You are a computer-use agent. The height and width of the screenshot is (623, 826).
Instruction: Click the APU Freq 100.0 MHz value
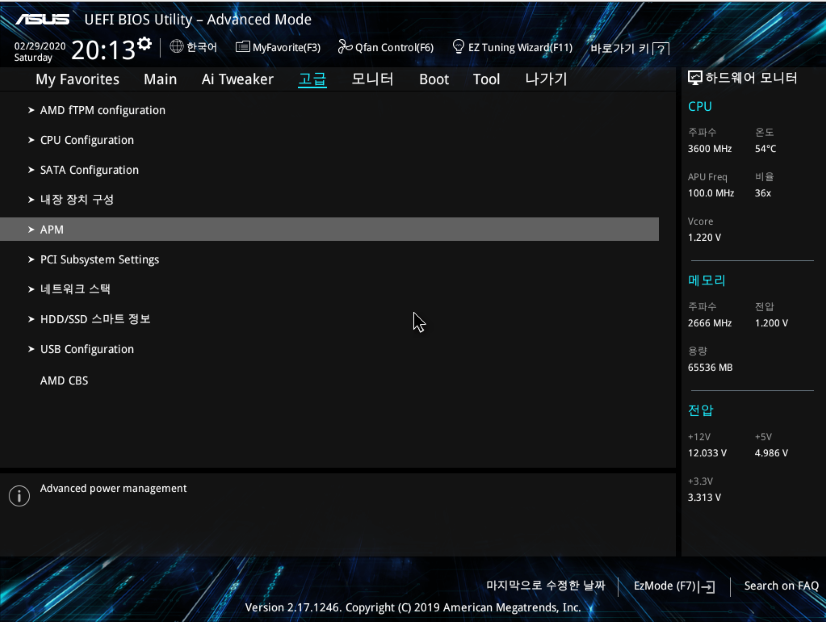point(711,193)
